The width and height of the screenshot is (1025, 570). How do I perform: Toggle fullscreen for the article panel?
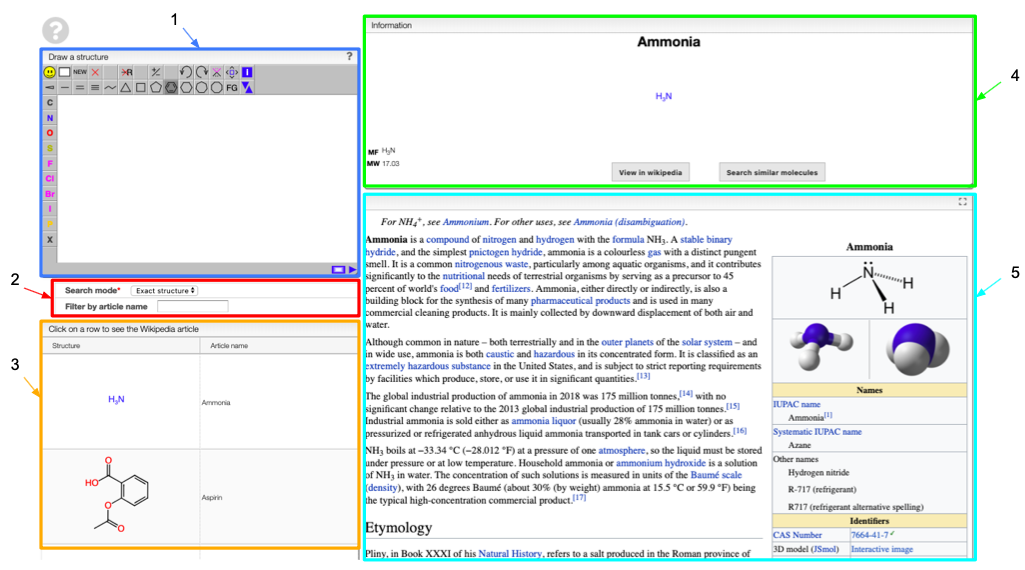click(x=962, y=202)
